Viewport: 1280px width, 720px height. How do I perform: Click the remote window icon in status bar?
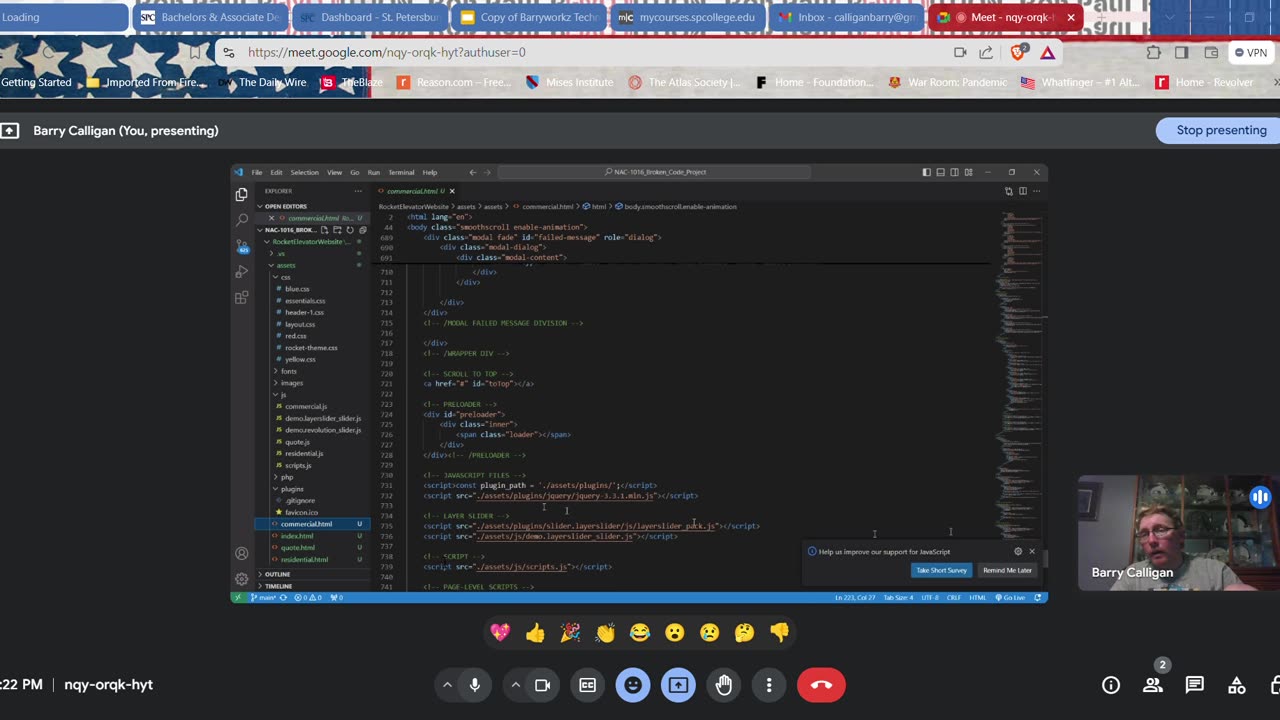(x=237, y=597)
